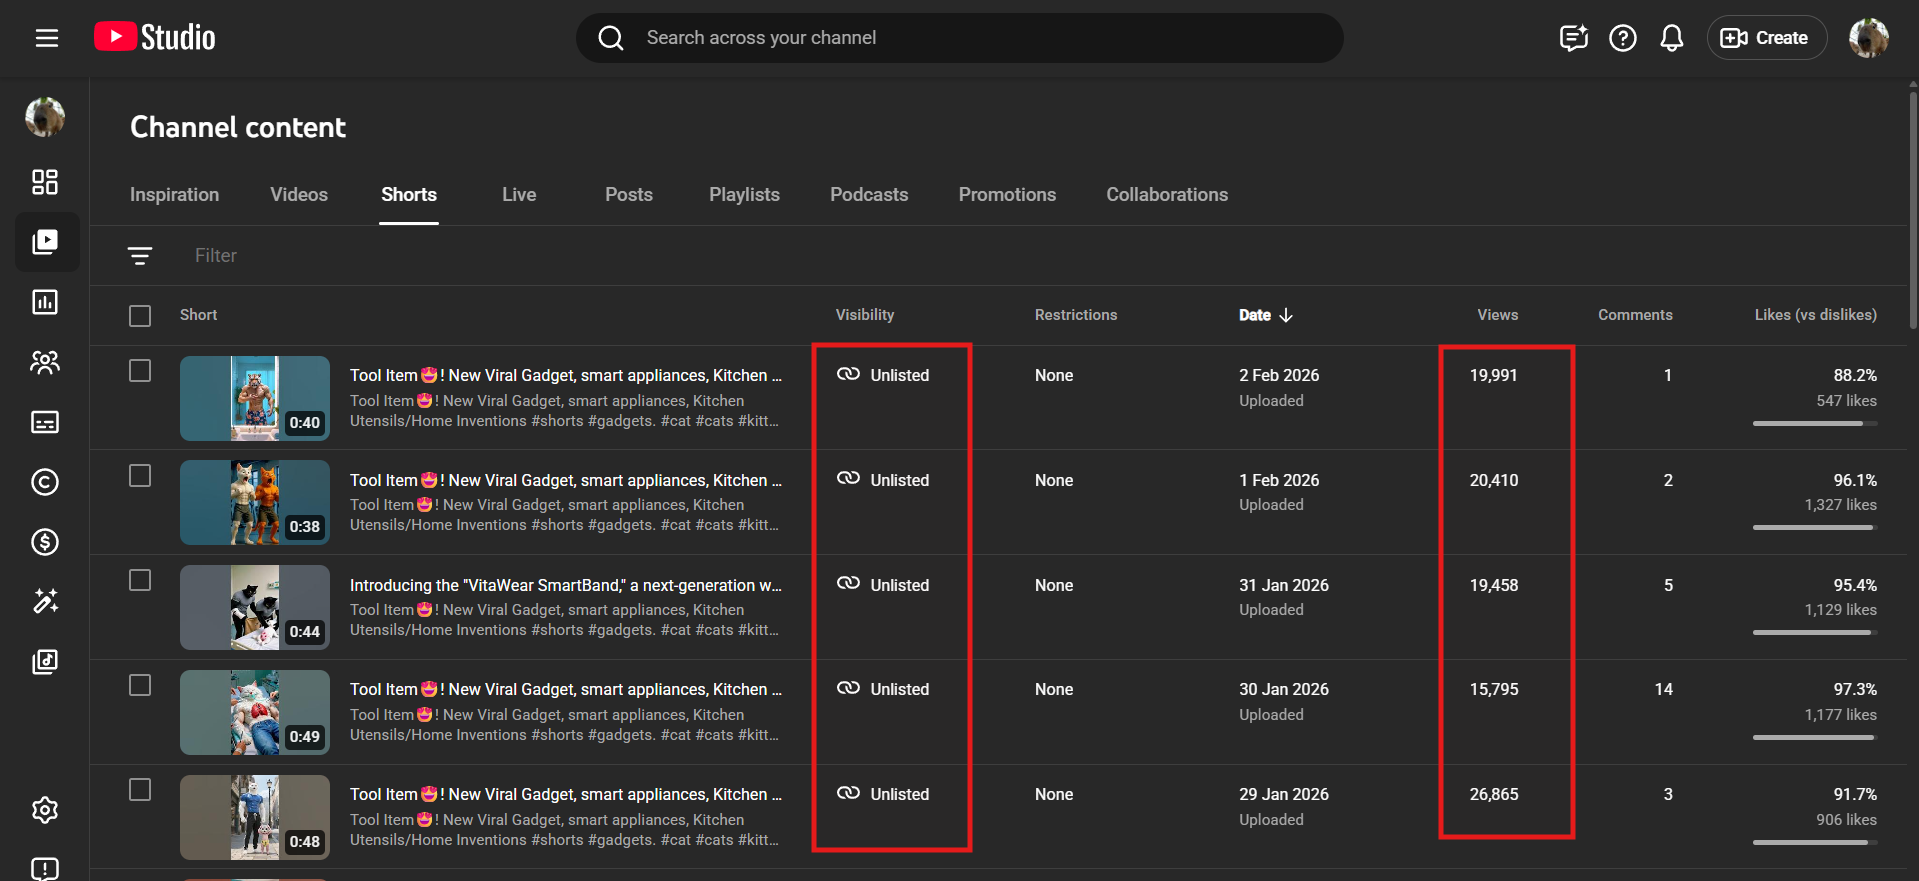Click the search across your channel field
Image resolution: width=1919 pixels, height=881 pixels.
coord(960,38)
